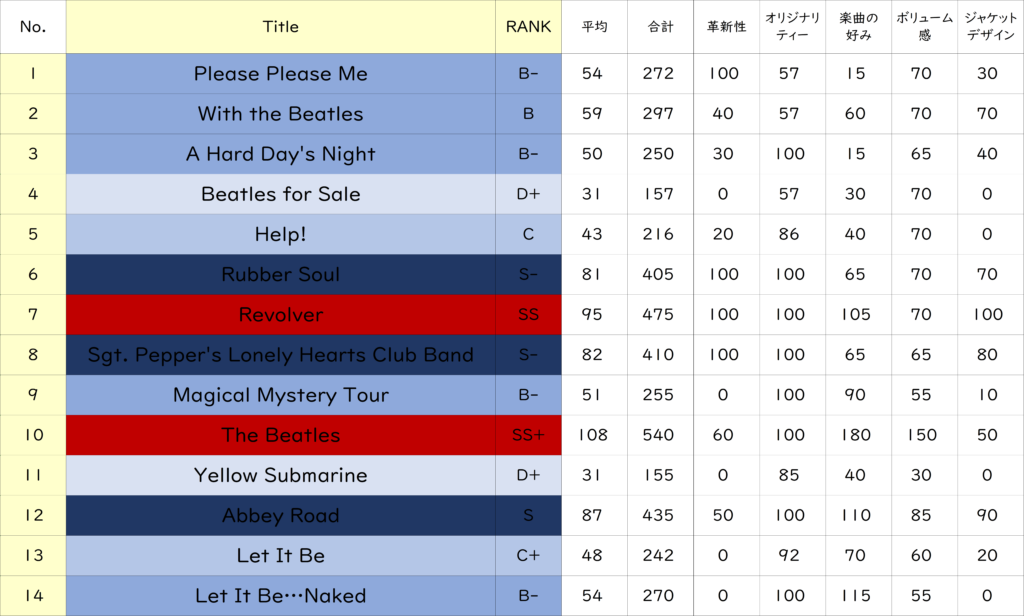Select the オリジナリティー column header
Viewport: 1024px width, 616px height.
click(x=789, y=27)
